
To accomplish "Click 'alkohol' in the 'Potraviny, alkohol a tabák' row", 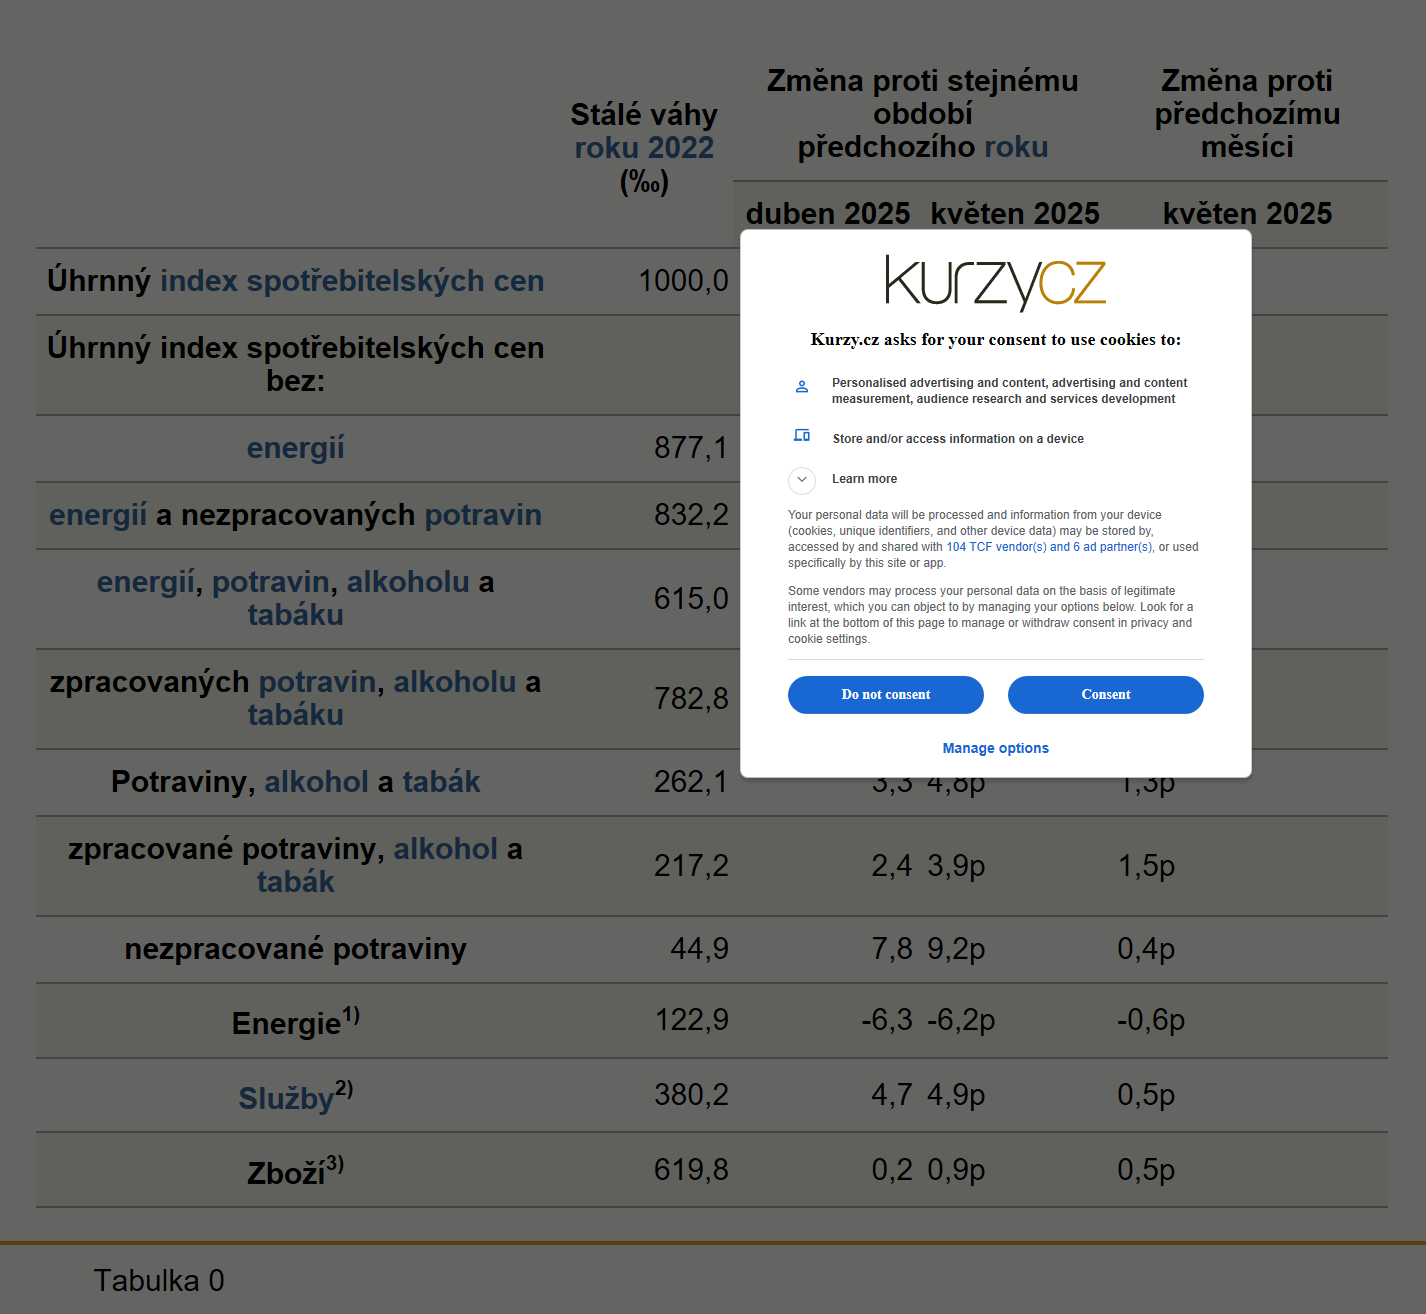I will click(316, 782).
